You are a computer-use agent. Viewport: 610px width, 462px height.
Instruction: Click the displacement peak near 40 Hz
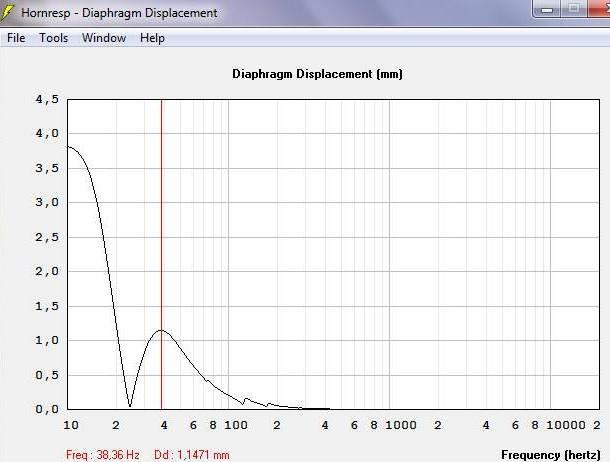(x=161, y=330)
